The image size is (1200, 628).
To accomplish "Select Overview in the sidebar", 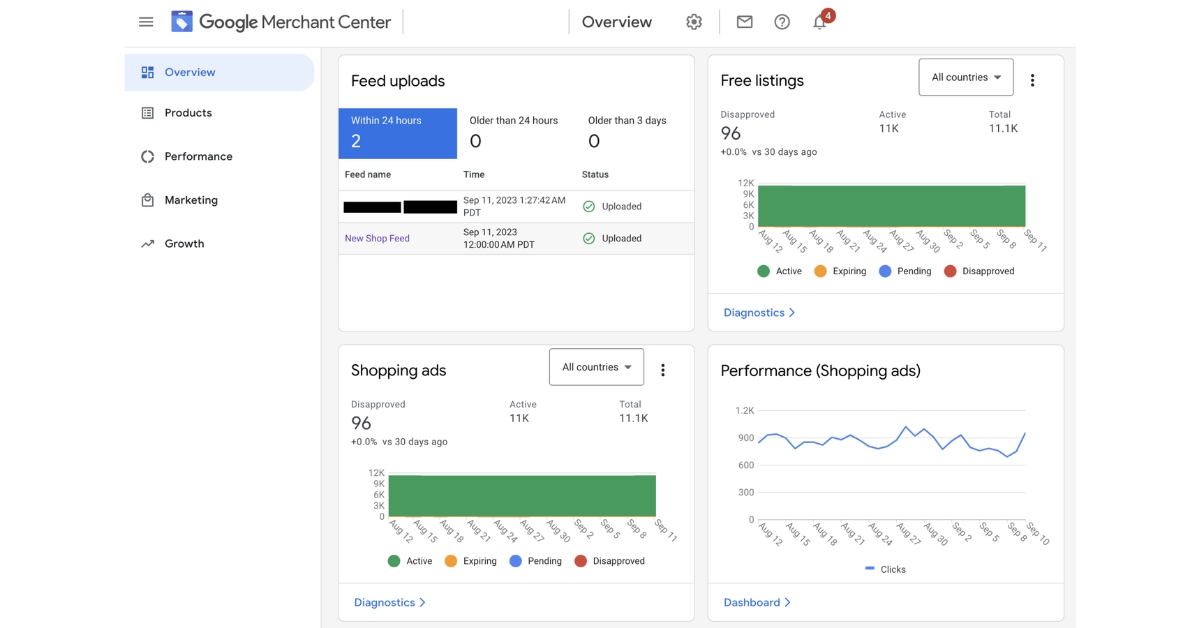I will click(x=219, y=72).
